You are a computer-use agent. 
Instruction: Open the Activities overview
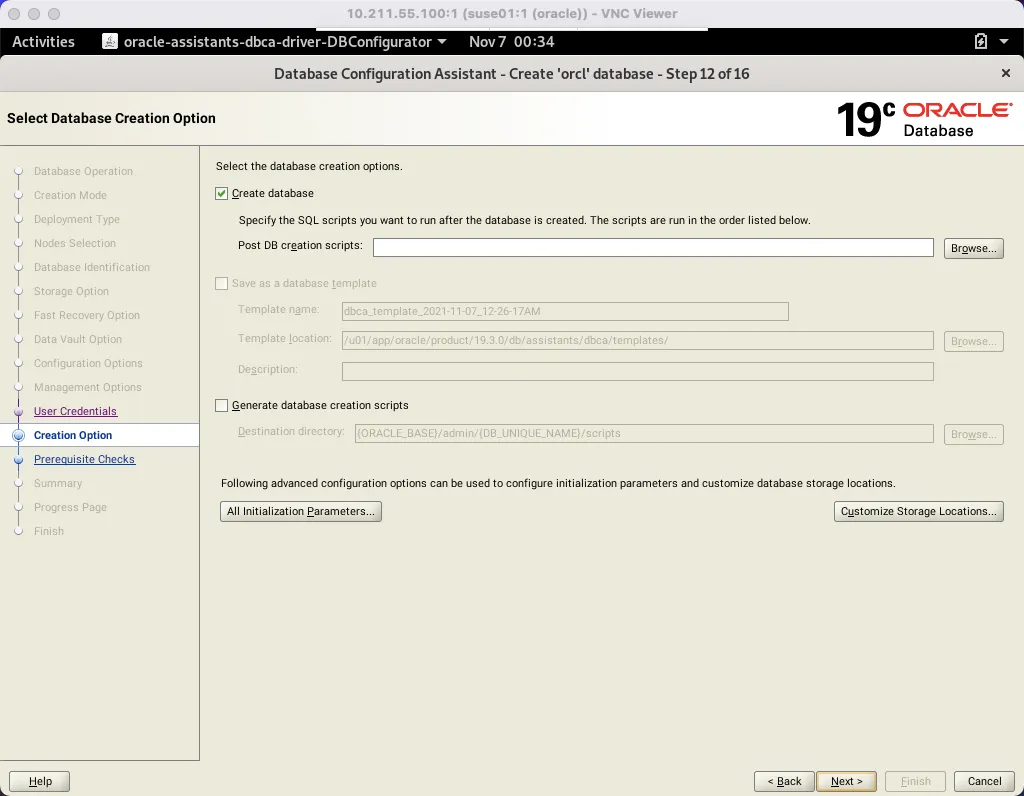(x=43, y=42)
